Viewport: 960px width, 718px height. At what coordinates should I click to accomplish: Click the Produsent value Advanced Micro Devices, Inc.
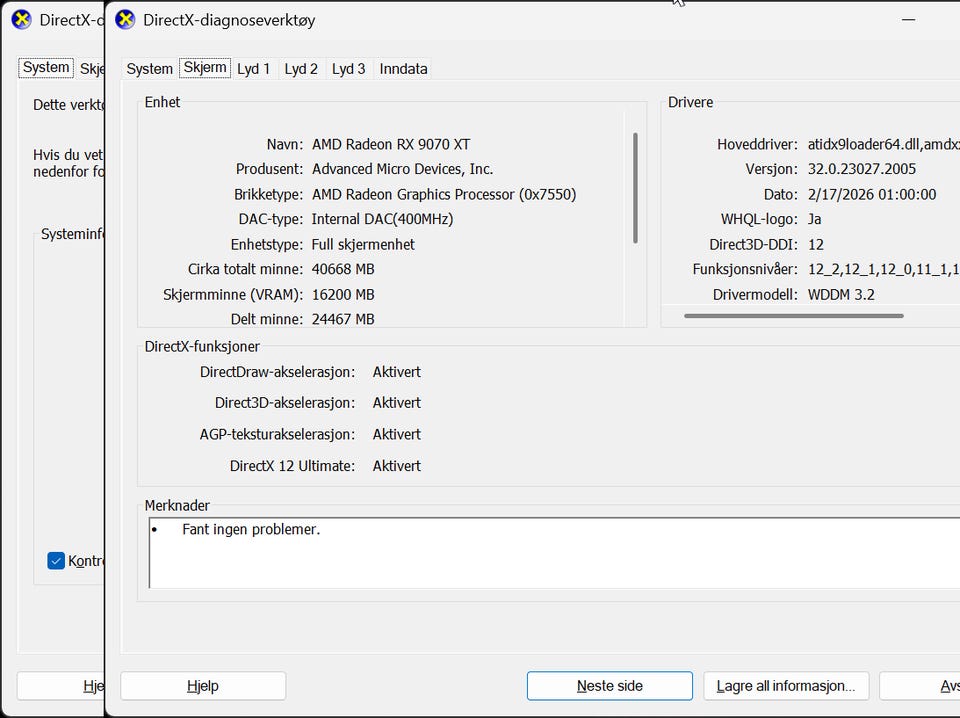pyautogui.click(x=403, y=169)
